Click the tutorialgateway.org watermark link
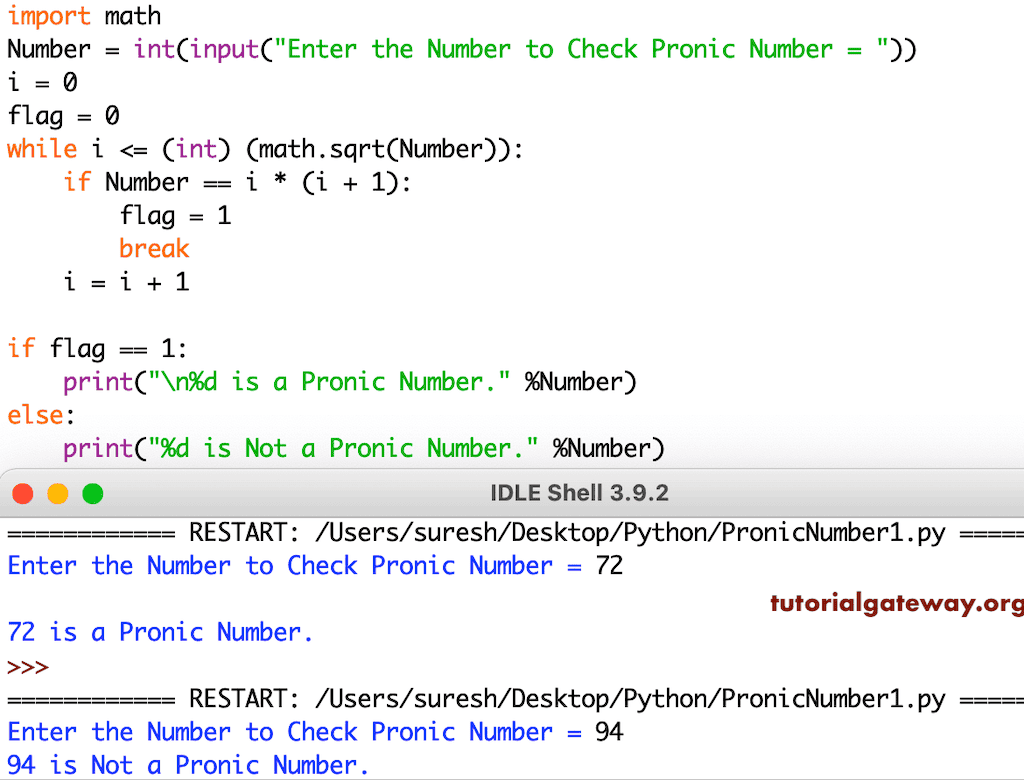The width and height of the screenshot is (1024, 780). click(x=895, y=603)
